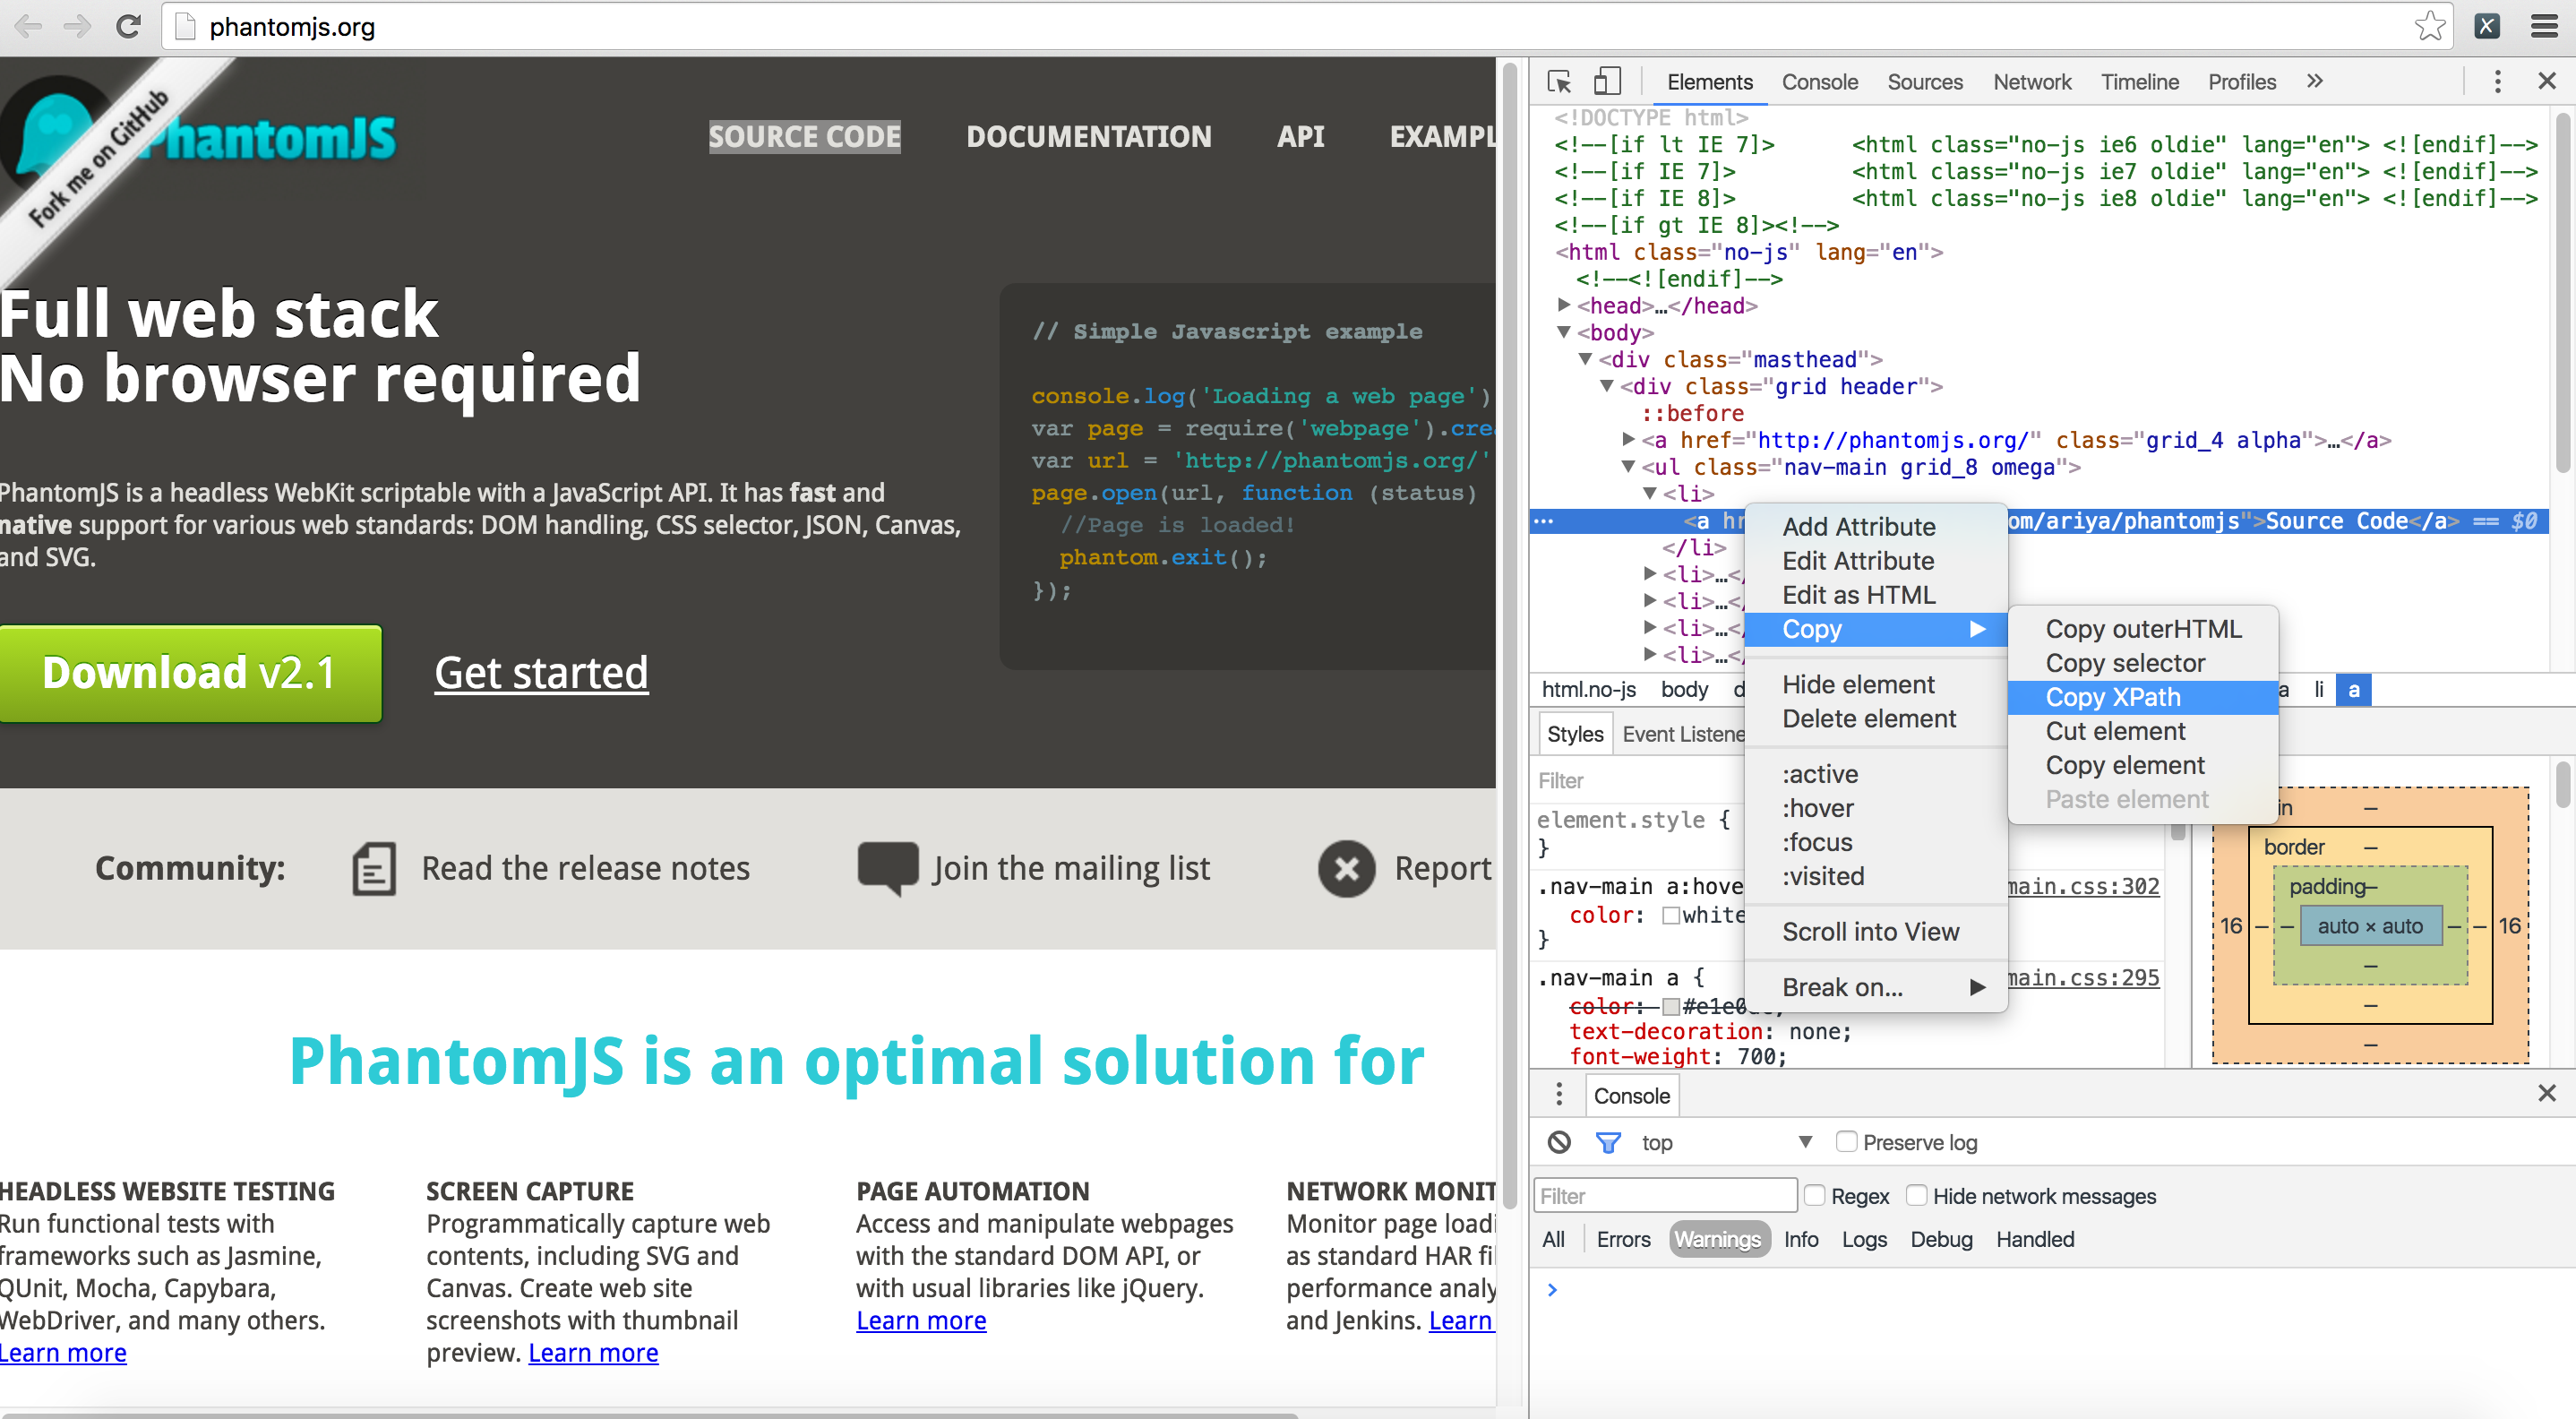The height and width of the screenshot is (1419, 2576).
Task: Click the address bar URL
Action: point(292,27)
